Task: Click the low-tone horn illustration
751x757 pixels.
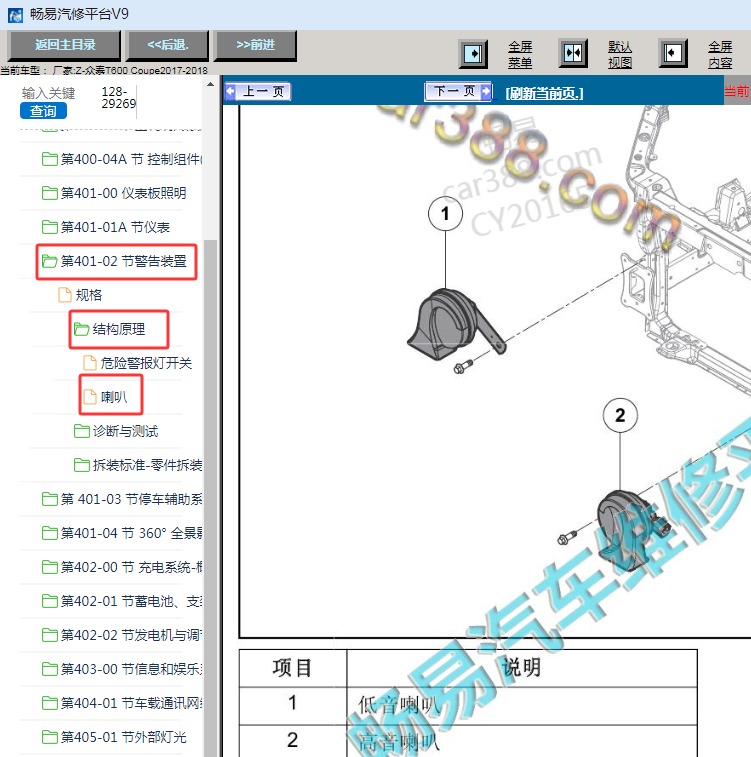Action: pos(456,324)
